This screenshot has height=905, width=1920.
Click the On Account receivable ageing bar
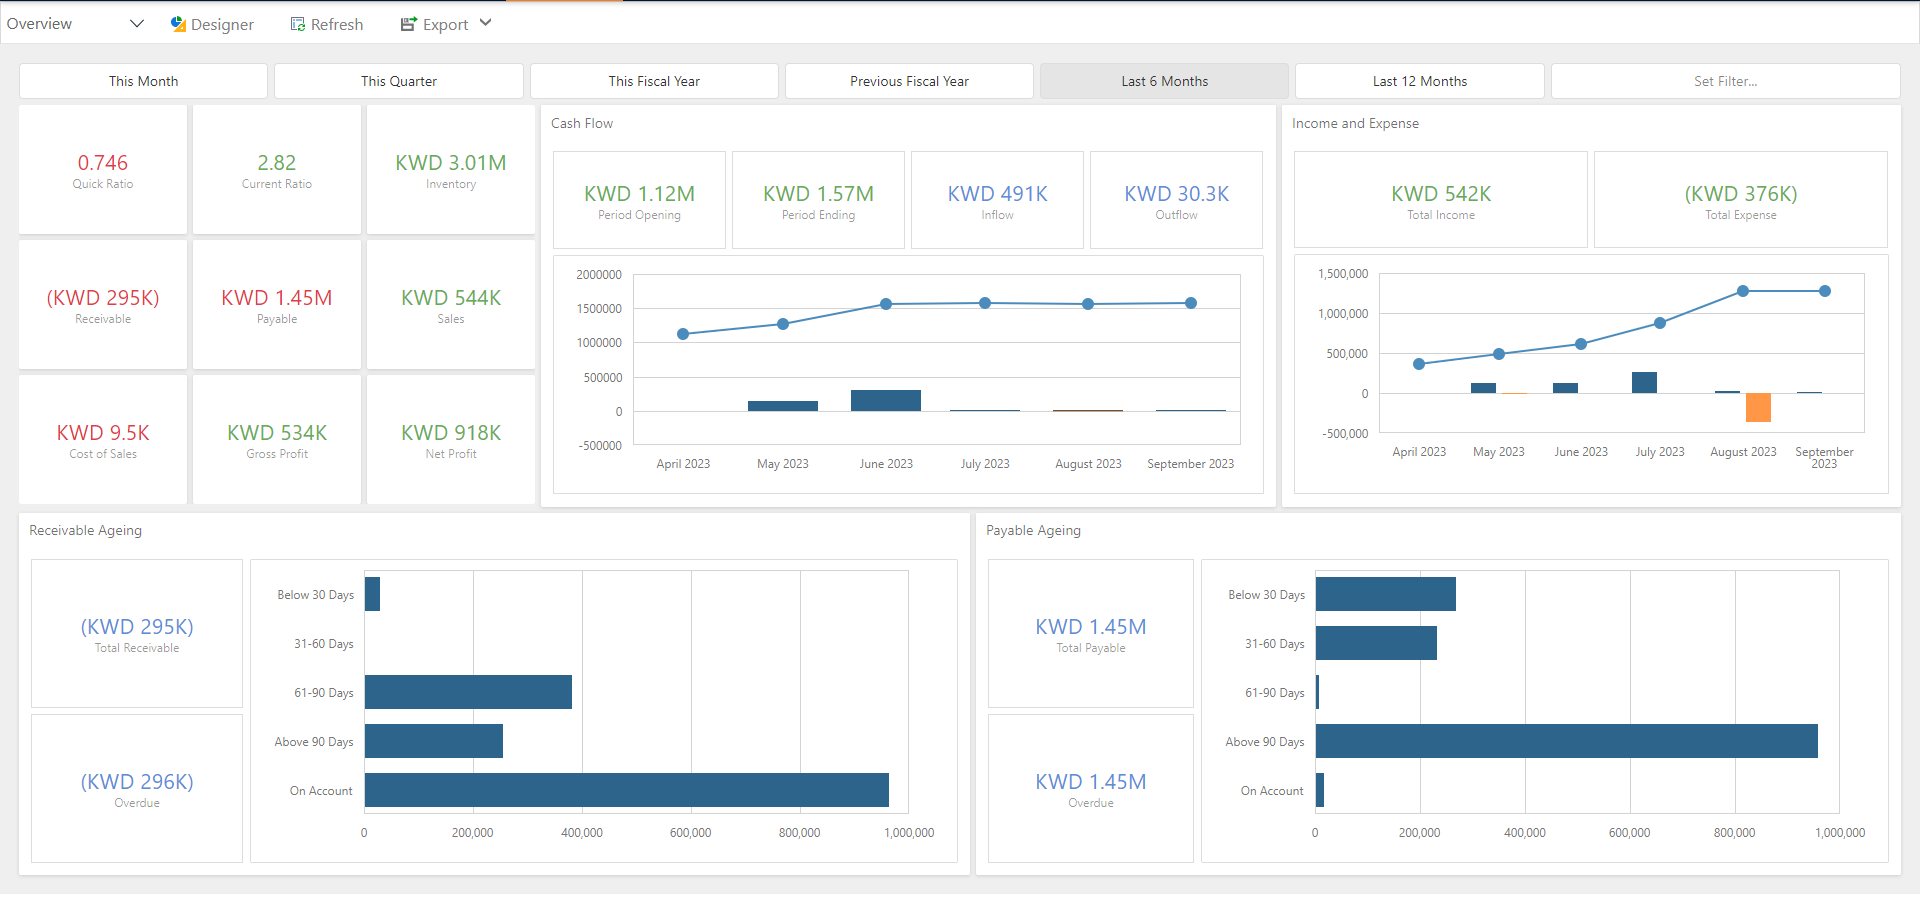(626, 790)
